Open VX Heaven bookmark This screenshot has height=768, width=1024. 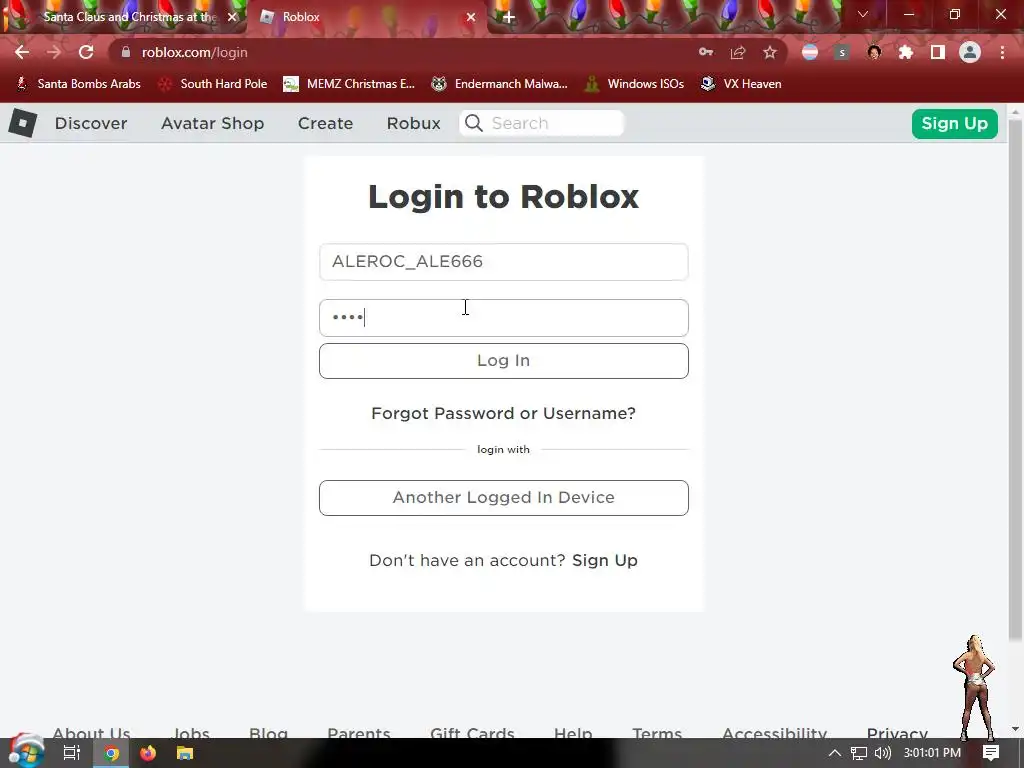[741, 84]
